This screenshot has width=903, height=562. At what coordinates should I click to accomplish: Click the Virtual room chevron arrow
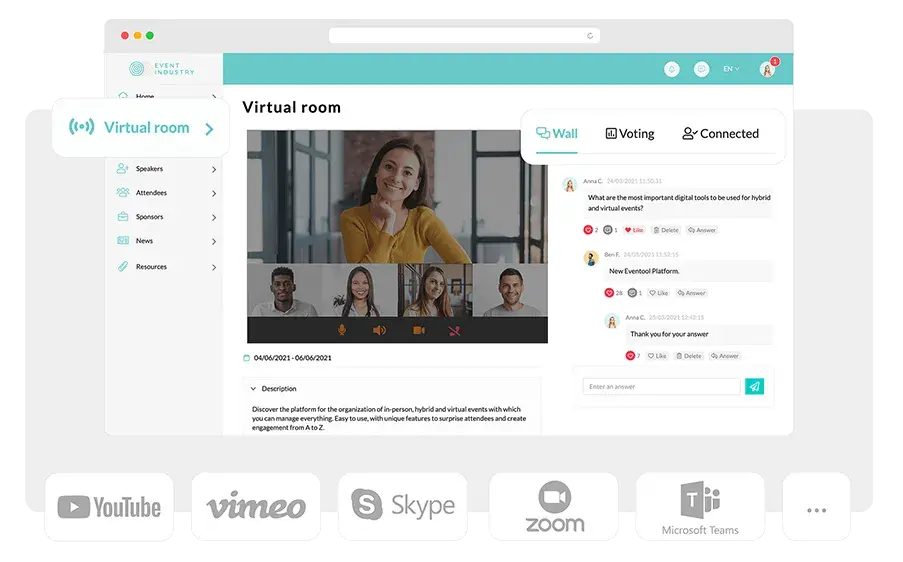tap(209, 129)
